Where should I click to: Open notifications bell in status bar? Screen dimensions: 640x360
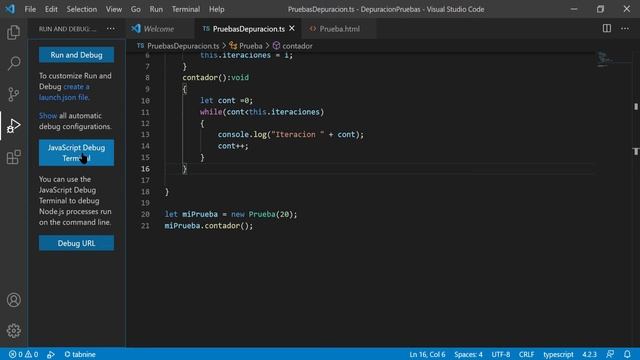click(x=627, y=354)
